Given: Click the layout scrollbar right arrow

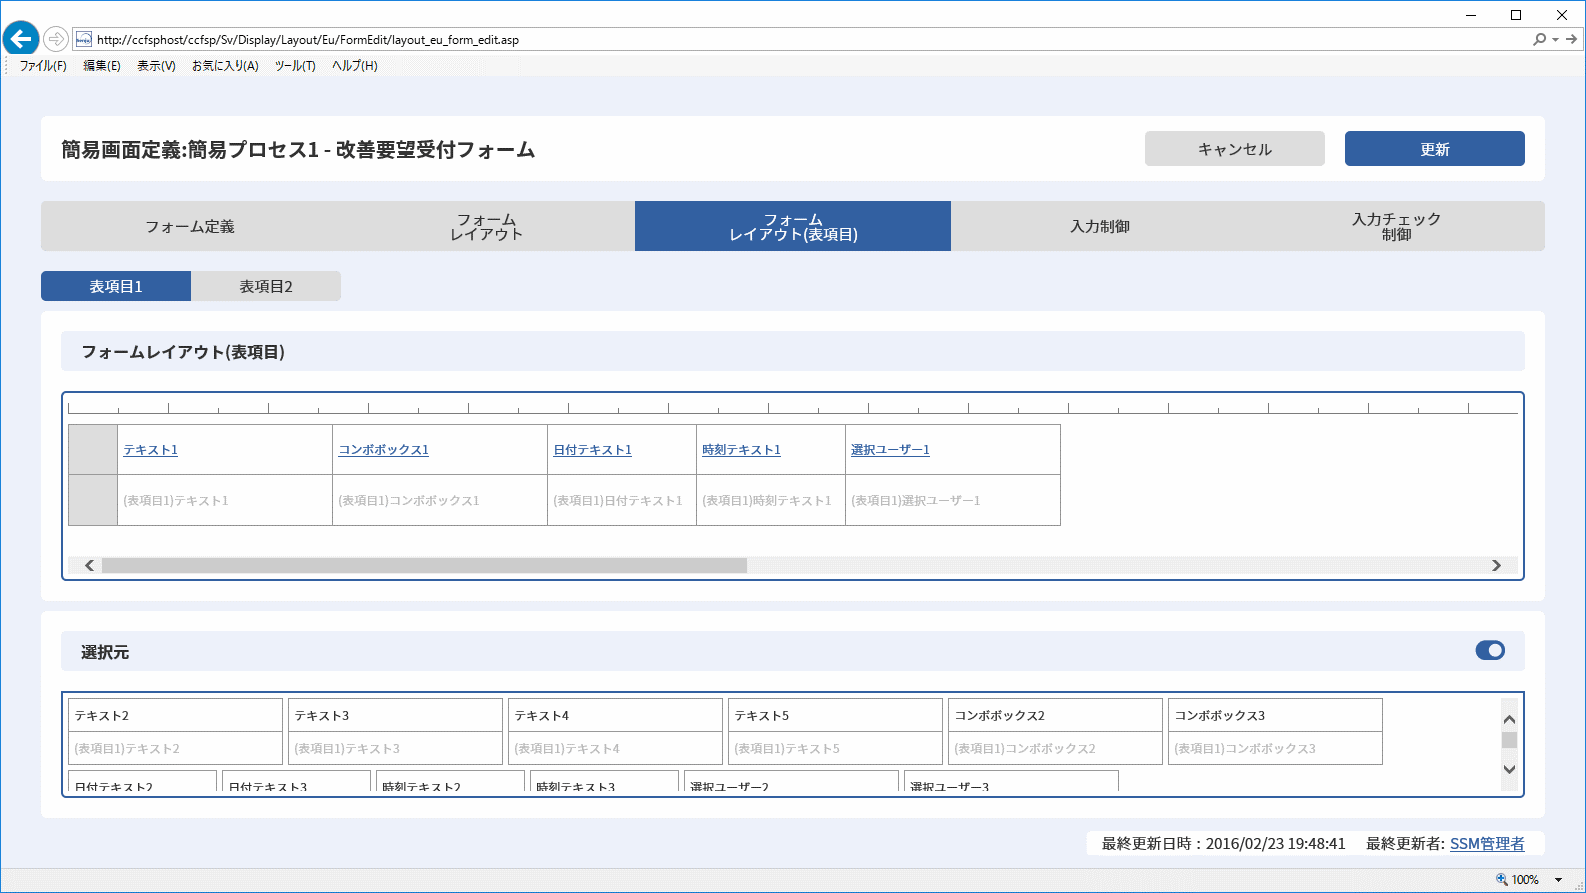Looking at the screenshot, I should pyautogui.click(x=1496, y=566).
